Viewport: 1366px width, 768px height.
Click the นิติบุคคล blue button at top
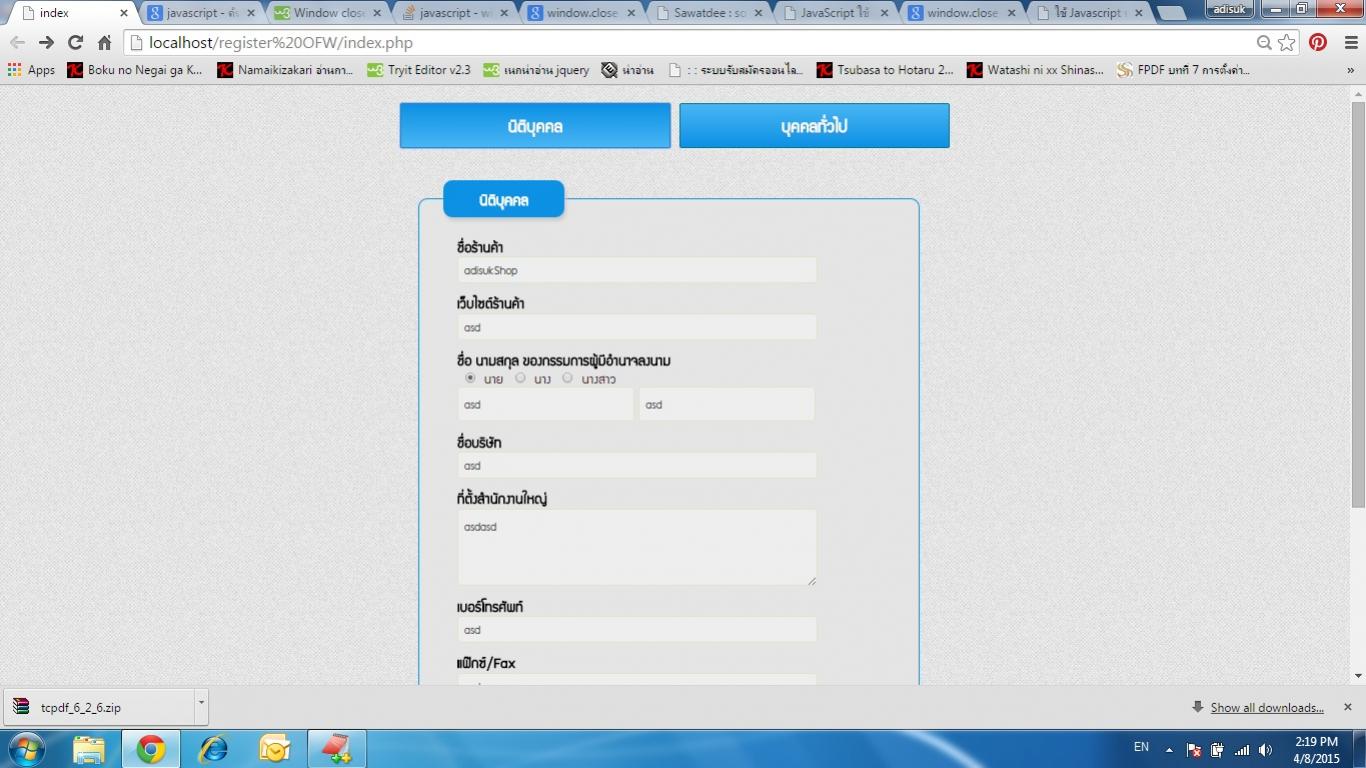[x=535, y=126]
